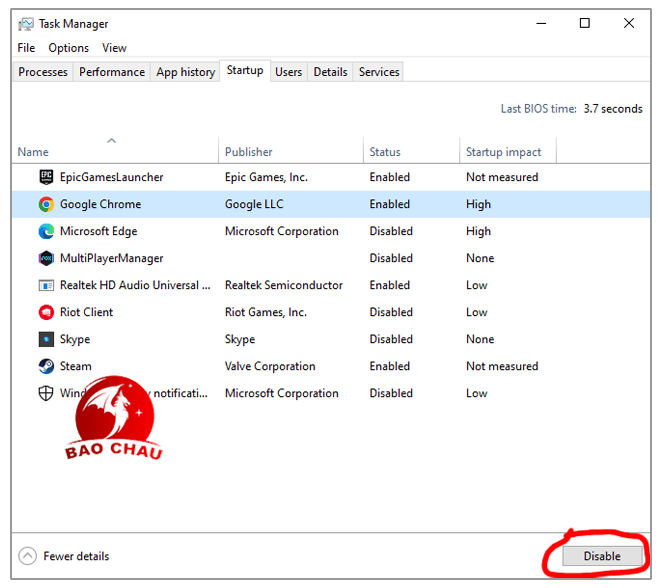Switch to the Users tab
This screenshot has height=588, width=662.
point(288,72)
